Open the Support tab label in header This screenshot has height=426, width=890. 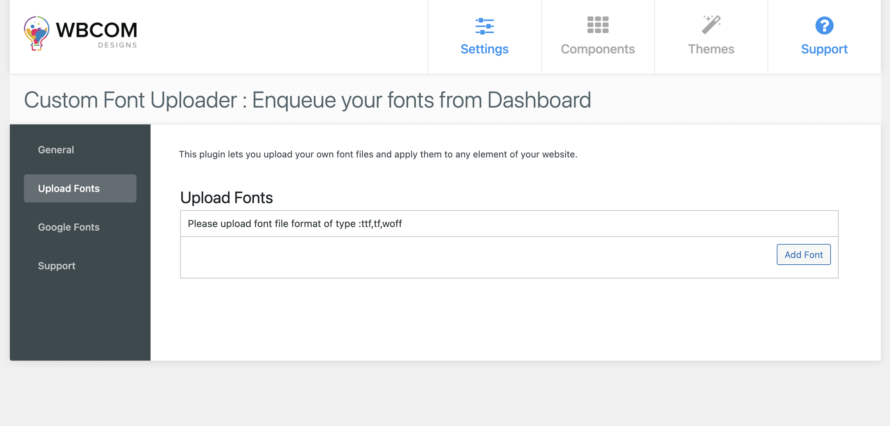pyautogui.click(x=824, y=49)
